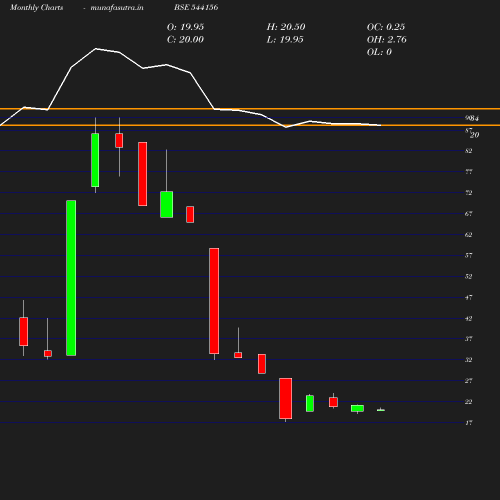Viewport: 500px width, 500px height.
Task: Click the tallest green candle rising from 33 to 70
Action: [71, 278]
